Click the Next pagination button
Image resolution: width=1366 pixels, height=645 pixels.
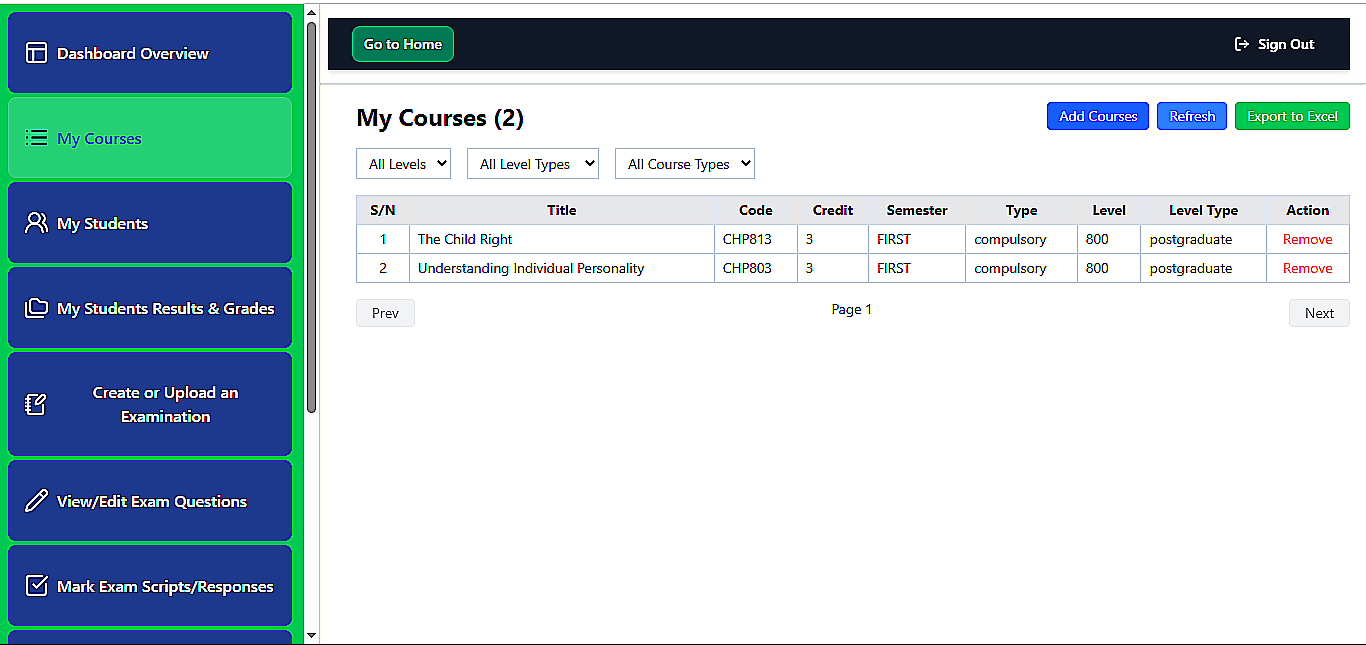1319,313
